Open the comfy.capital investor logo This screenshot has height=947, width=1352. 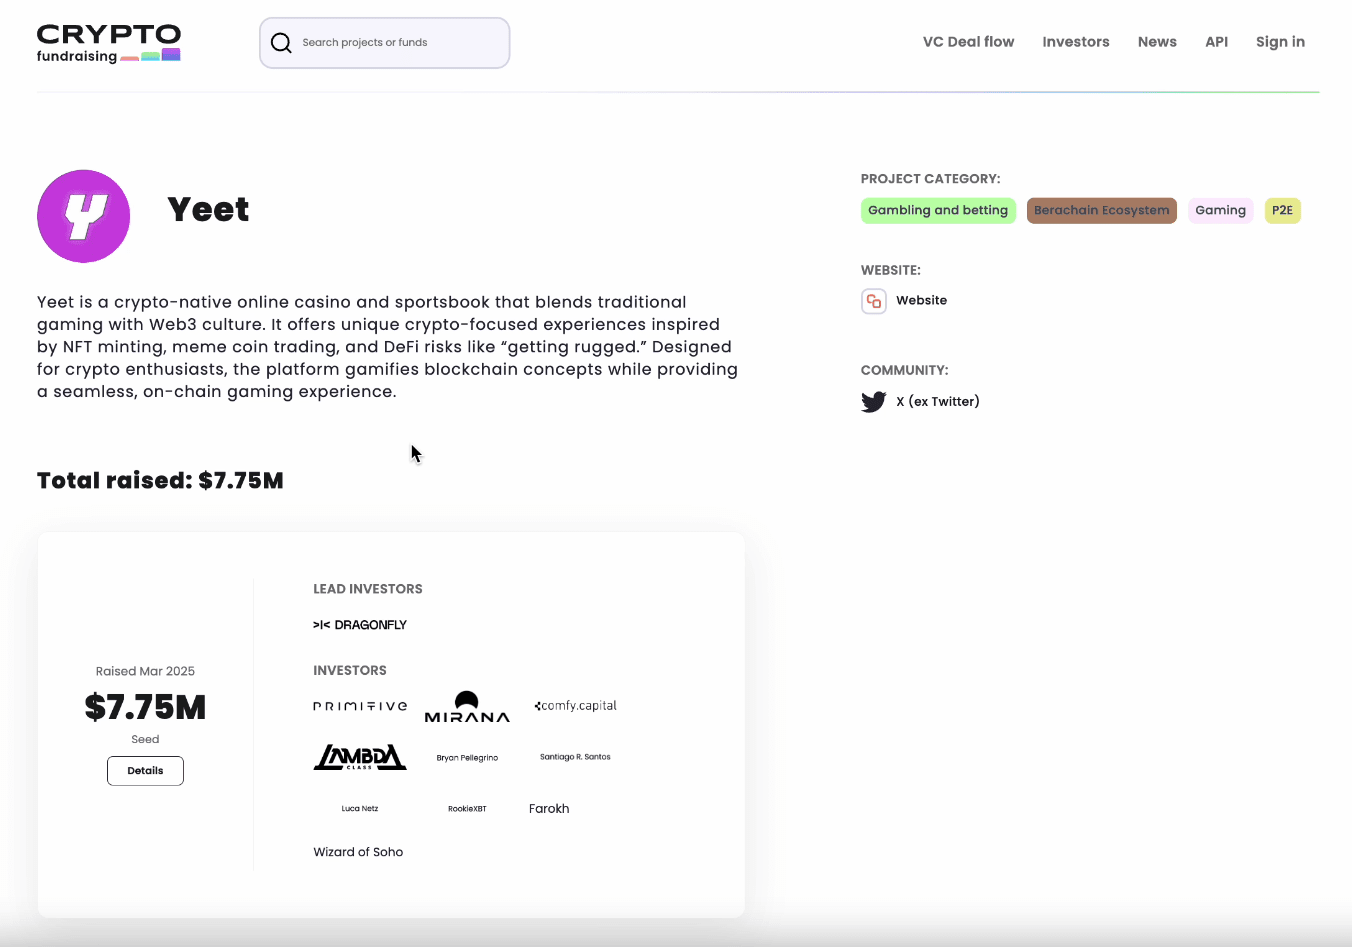click(575, 706)
